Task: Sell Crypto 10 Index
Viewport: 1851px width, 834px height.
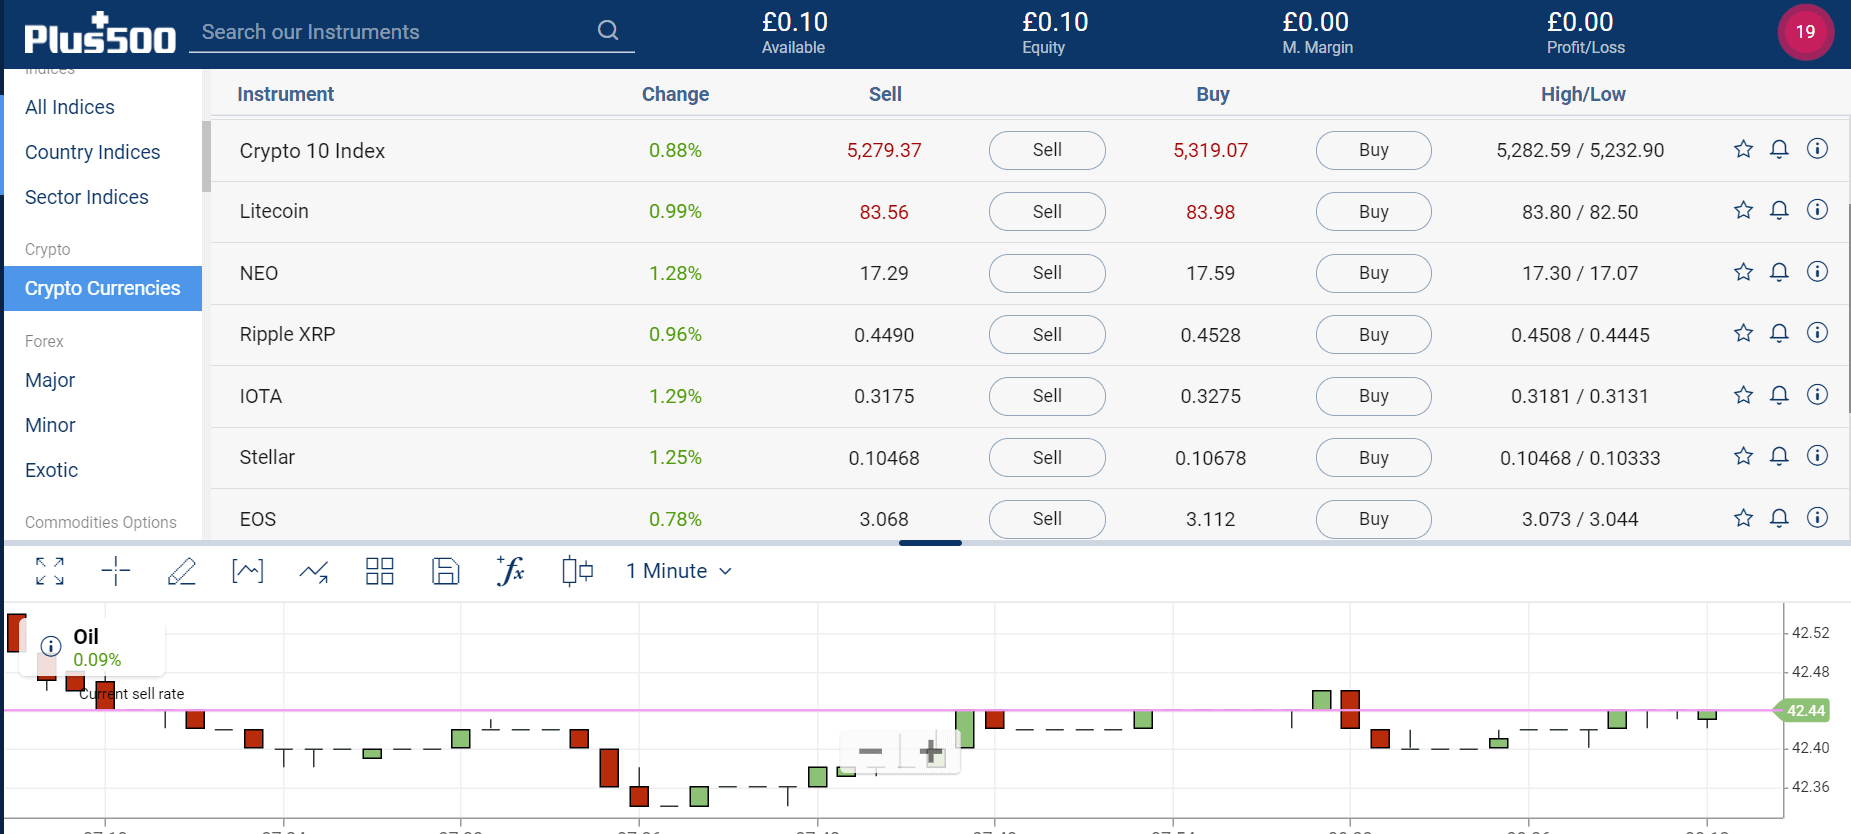Action: pos(1047,150)
